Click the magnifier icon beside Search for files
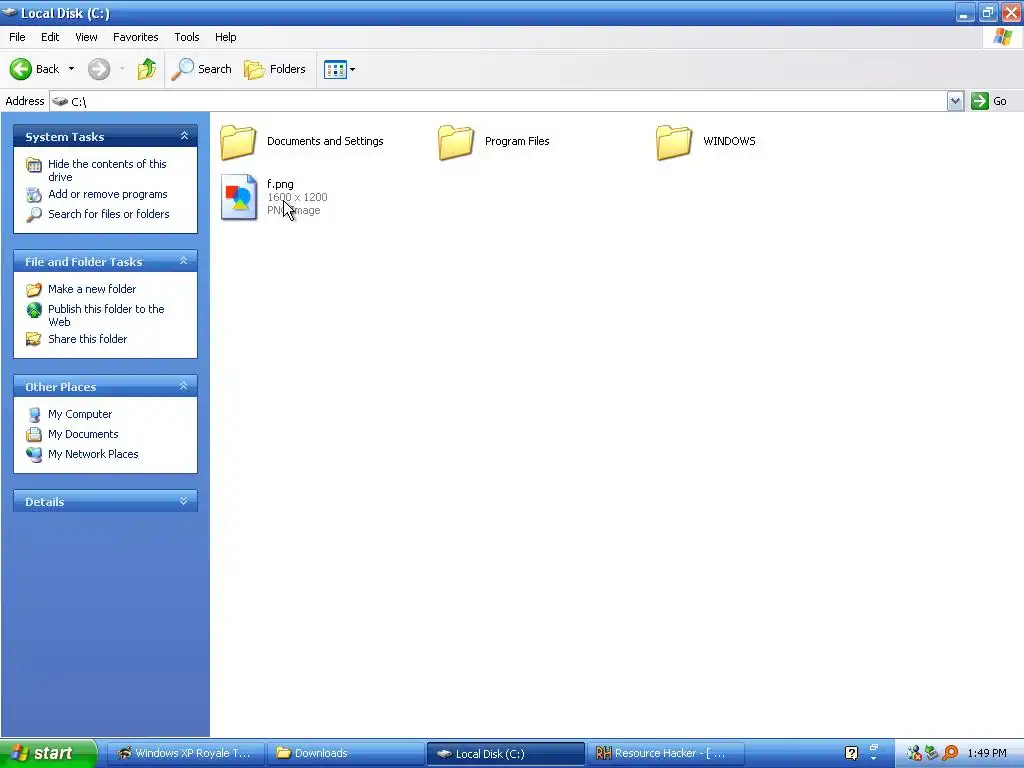Viewport: 1024px width, 768px height. 34,214
